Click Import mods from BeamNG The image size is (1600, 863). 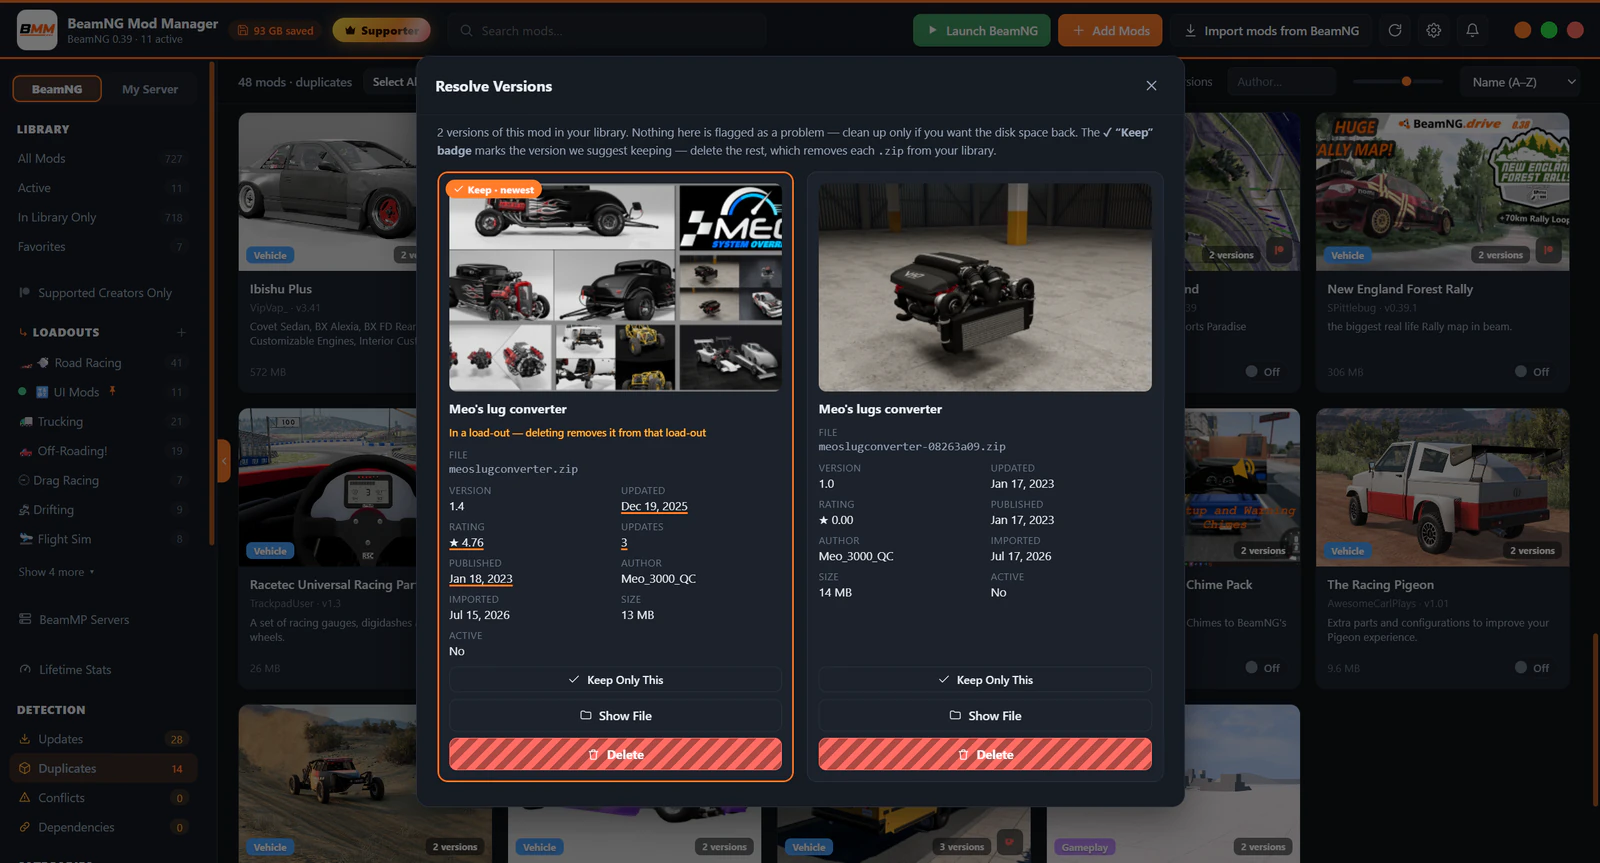(1271, 31)
